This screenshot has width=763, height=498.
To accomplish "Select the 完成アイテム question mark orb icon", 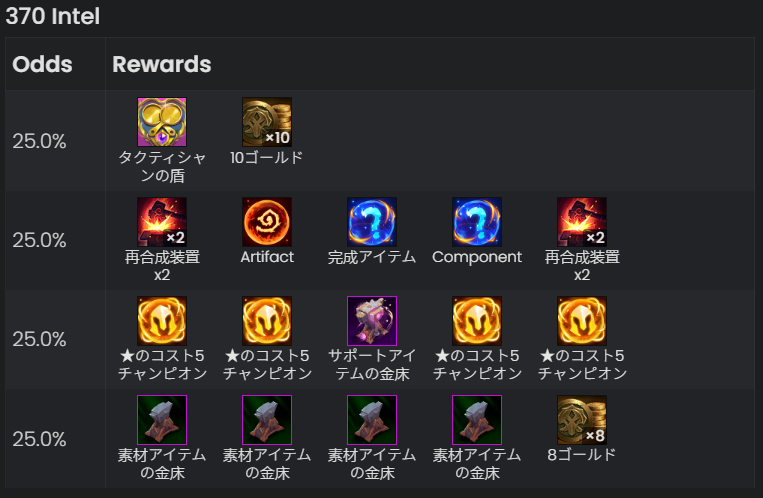I will click(372, 221).
